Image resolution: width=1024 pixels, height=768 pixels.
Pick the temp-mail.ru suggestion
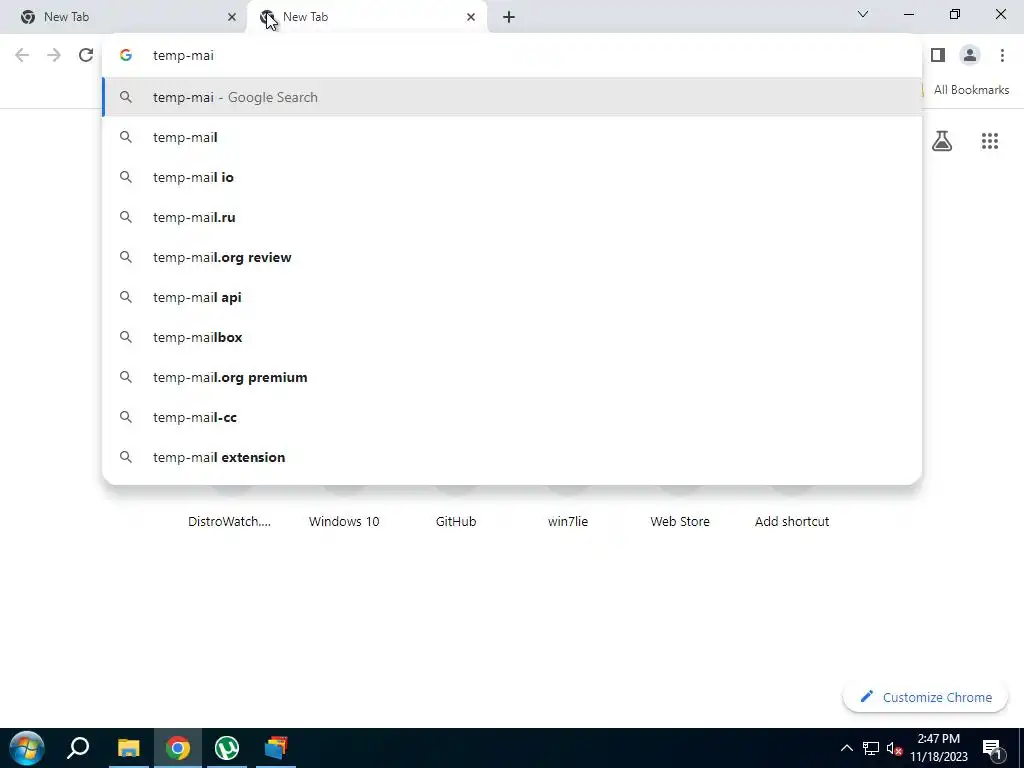[512, 217]
